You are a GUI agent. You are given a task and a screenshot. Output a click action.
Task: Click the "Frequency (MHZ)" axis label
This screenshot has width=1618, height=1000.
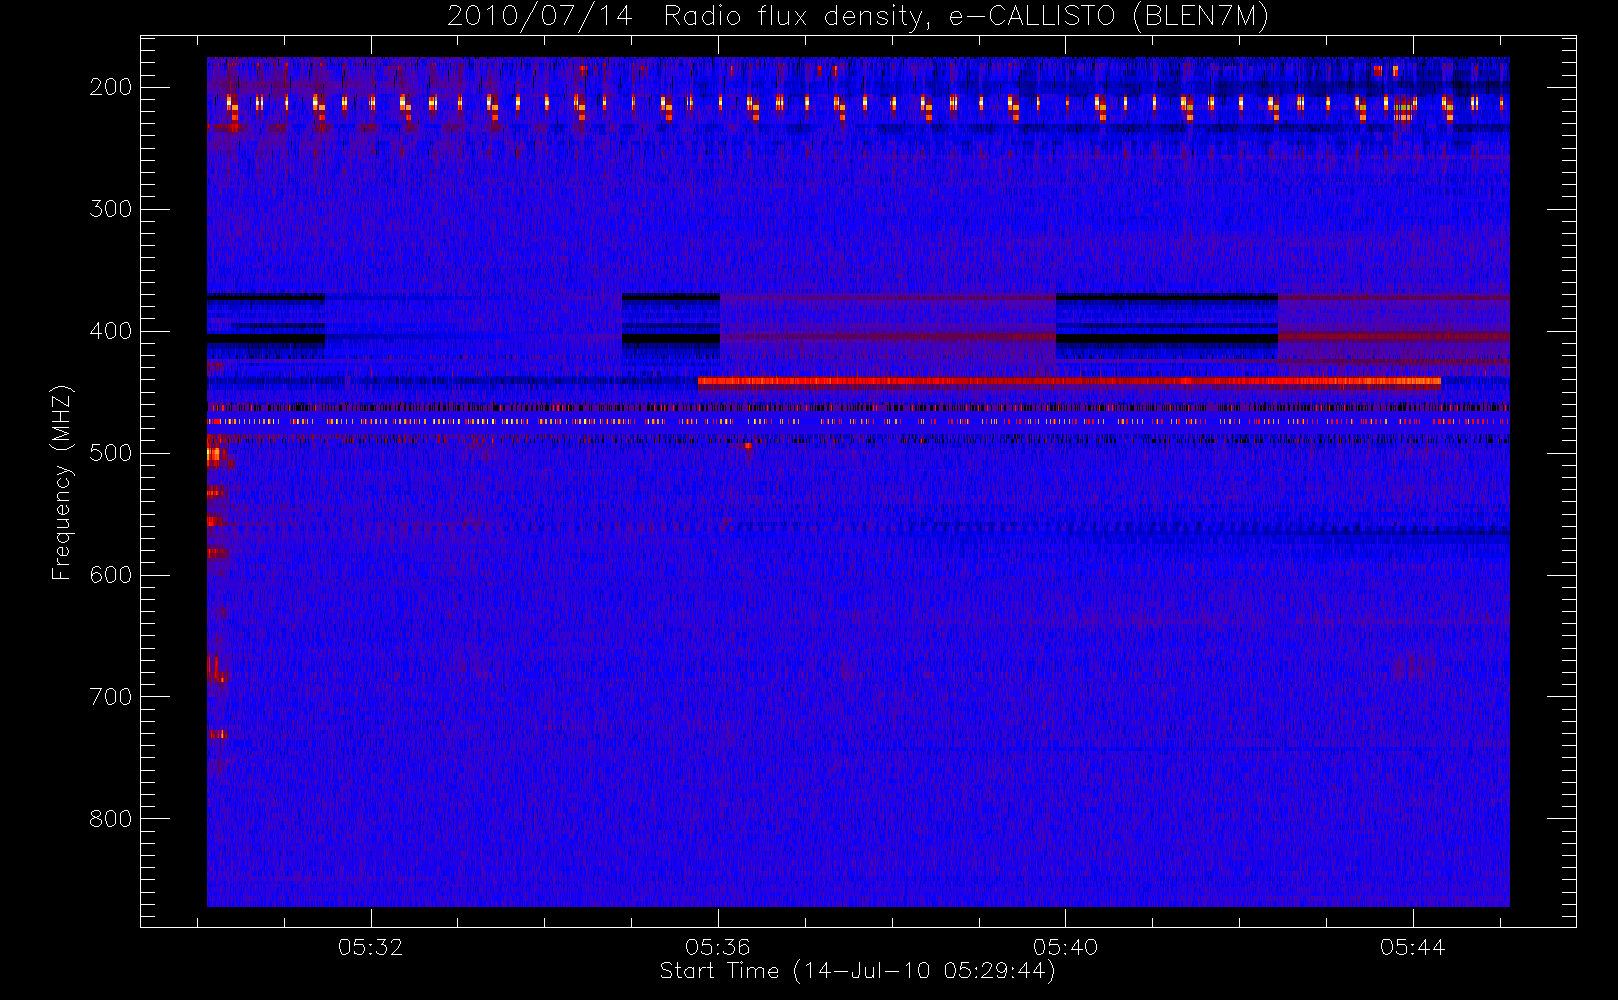point(62,482)
